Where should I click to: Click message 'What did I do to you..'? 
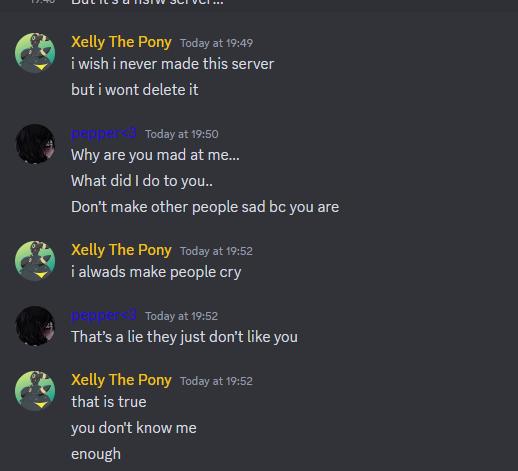click(x=142, y=181)
